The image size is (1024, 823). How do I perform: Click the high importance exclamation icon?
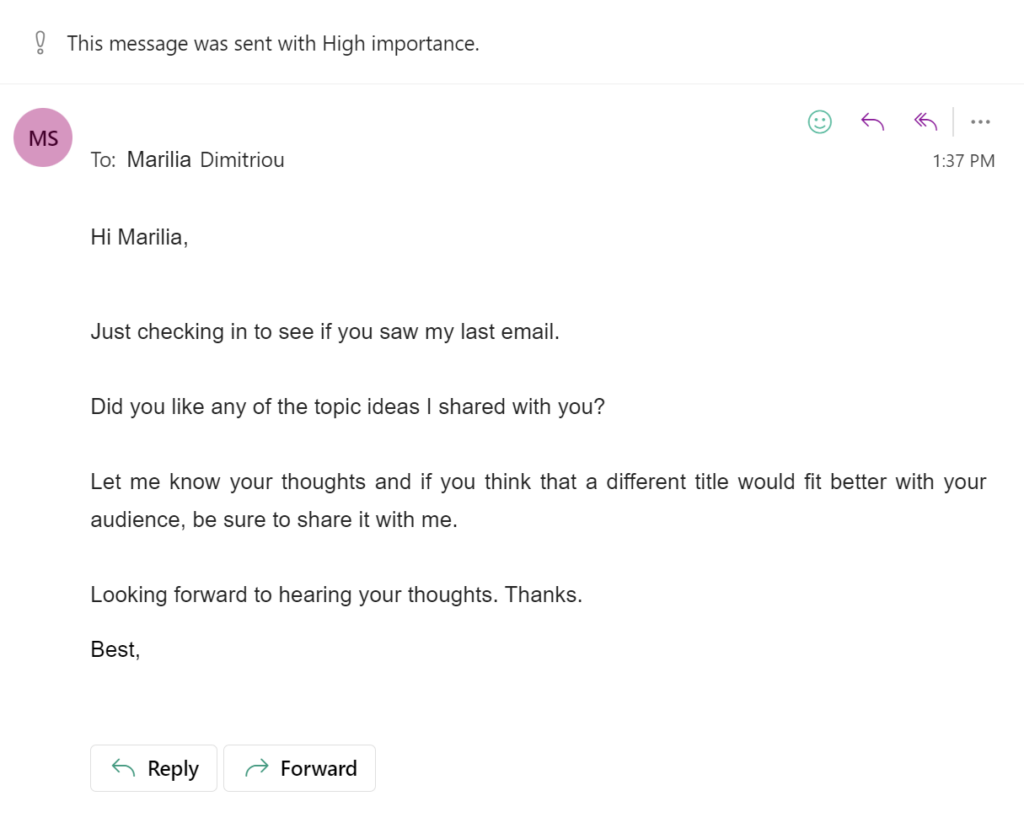click(40, 42)
